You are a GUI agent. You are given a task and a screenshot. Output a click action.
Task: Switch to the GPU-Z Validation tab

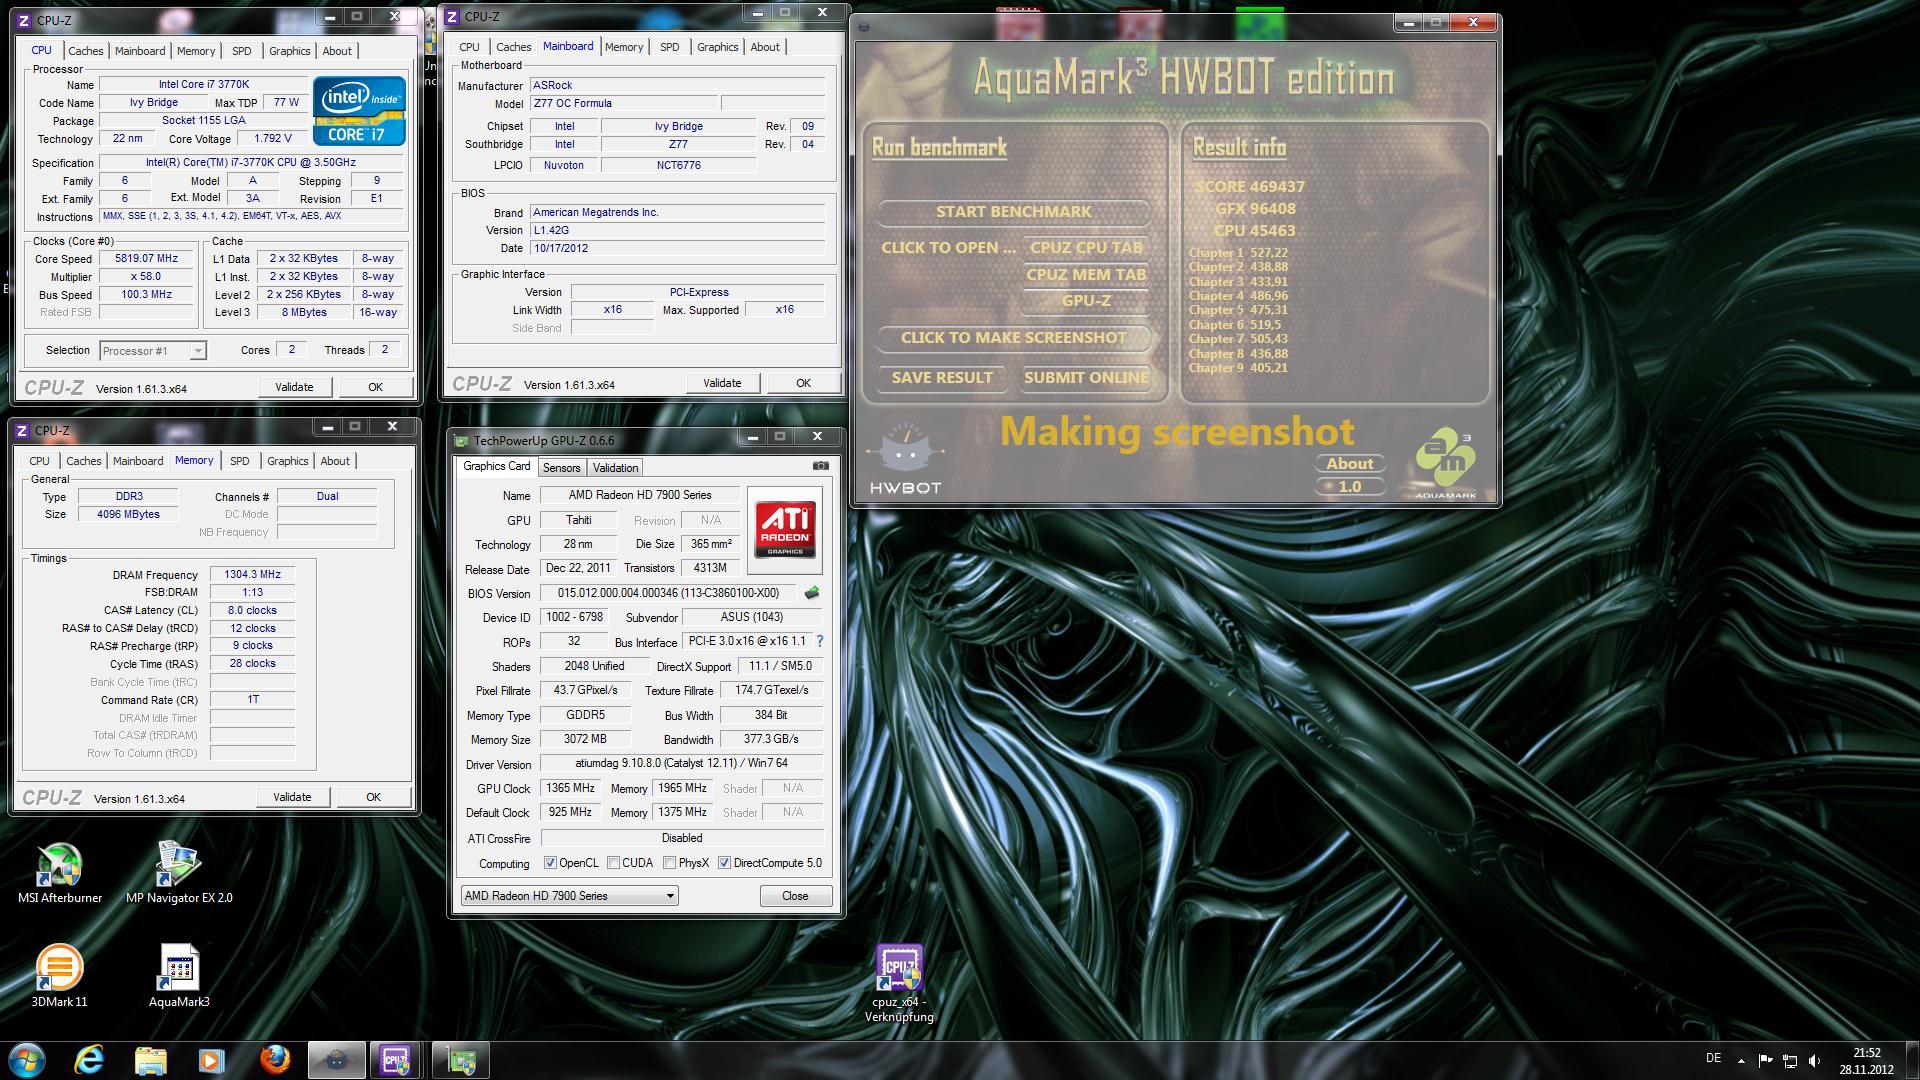click(x=615, y=468)
